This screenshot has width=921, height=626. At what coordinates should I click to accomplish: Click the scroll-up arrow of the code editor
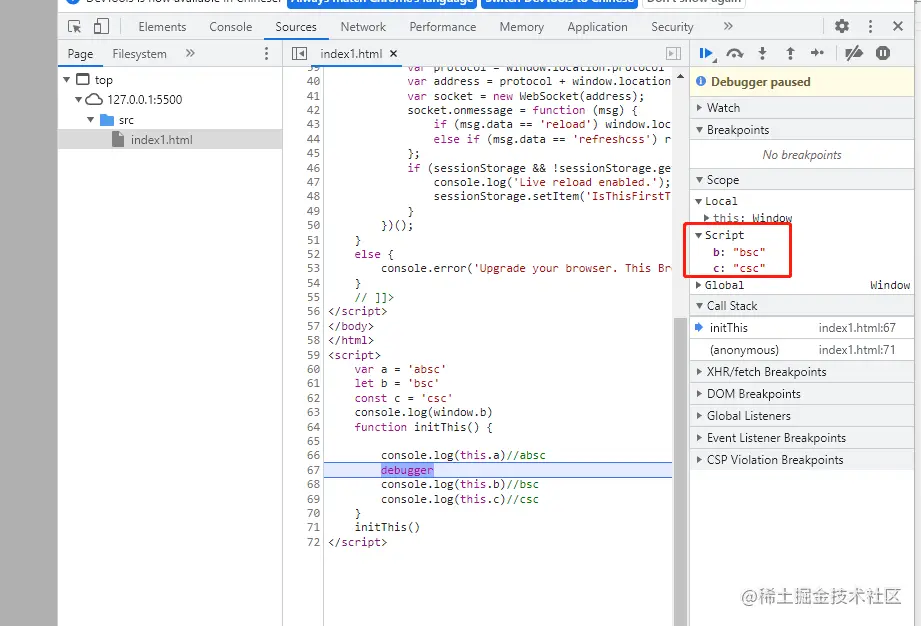click(680, 76)
